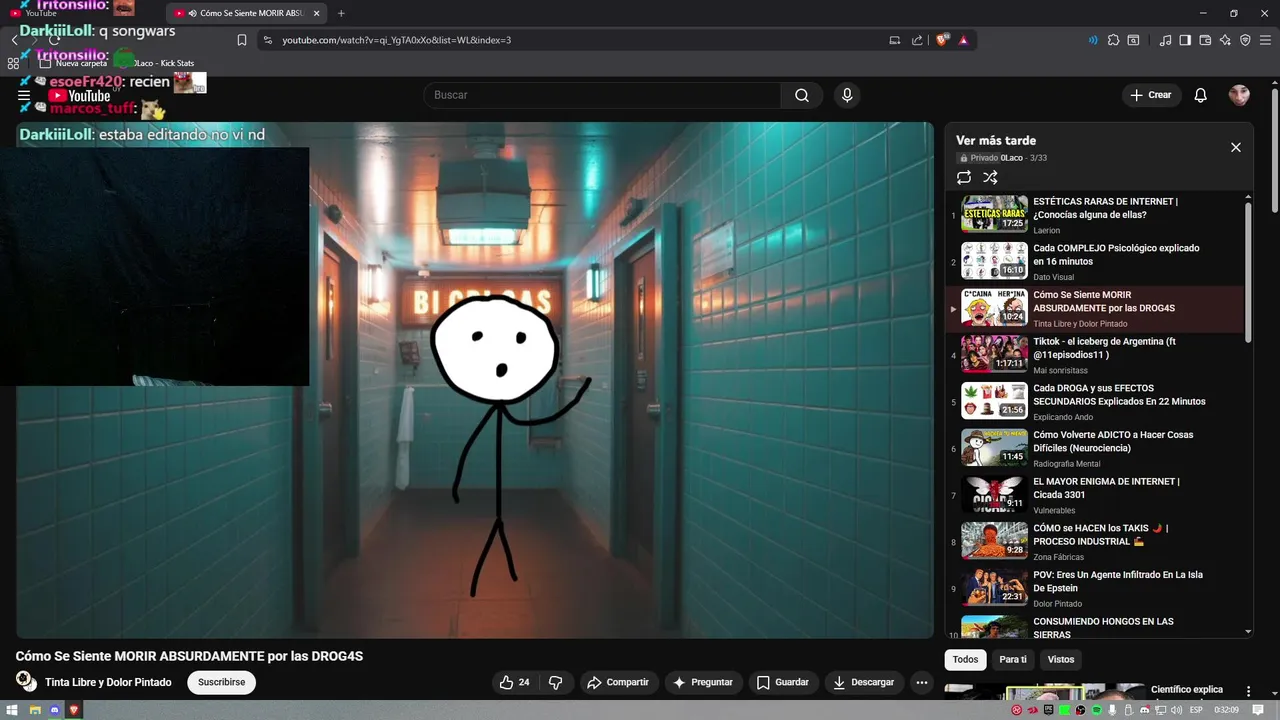Screen dimensions: 1280x720
Task: Close the Ver más tarde playlist panel
Action: 1236,147
